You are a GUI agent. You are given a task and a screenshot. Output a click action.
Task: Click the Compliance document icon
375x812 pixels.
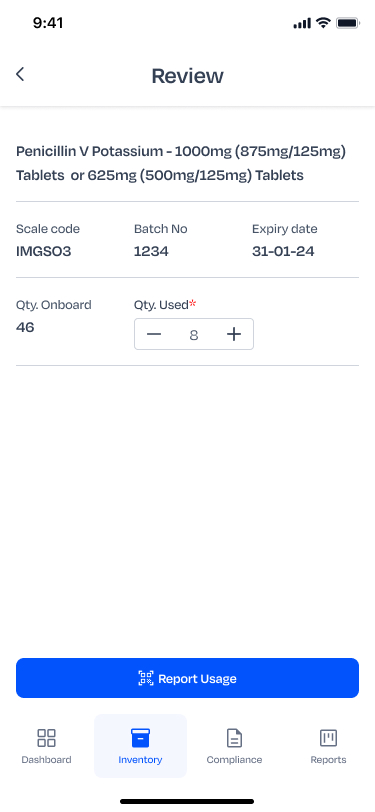coord(235,738)
